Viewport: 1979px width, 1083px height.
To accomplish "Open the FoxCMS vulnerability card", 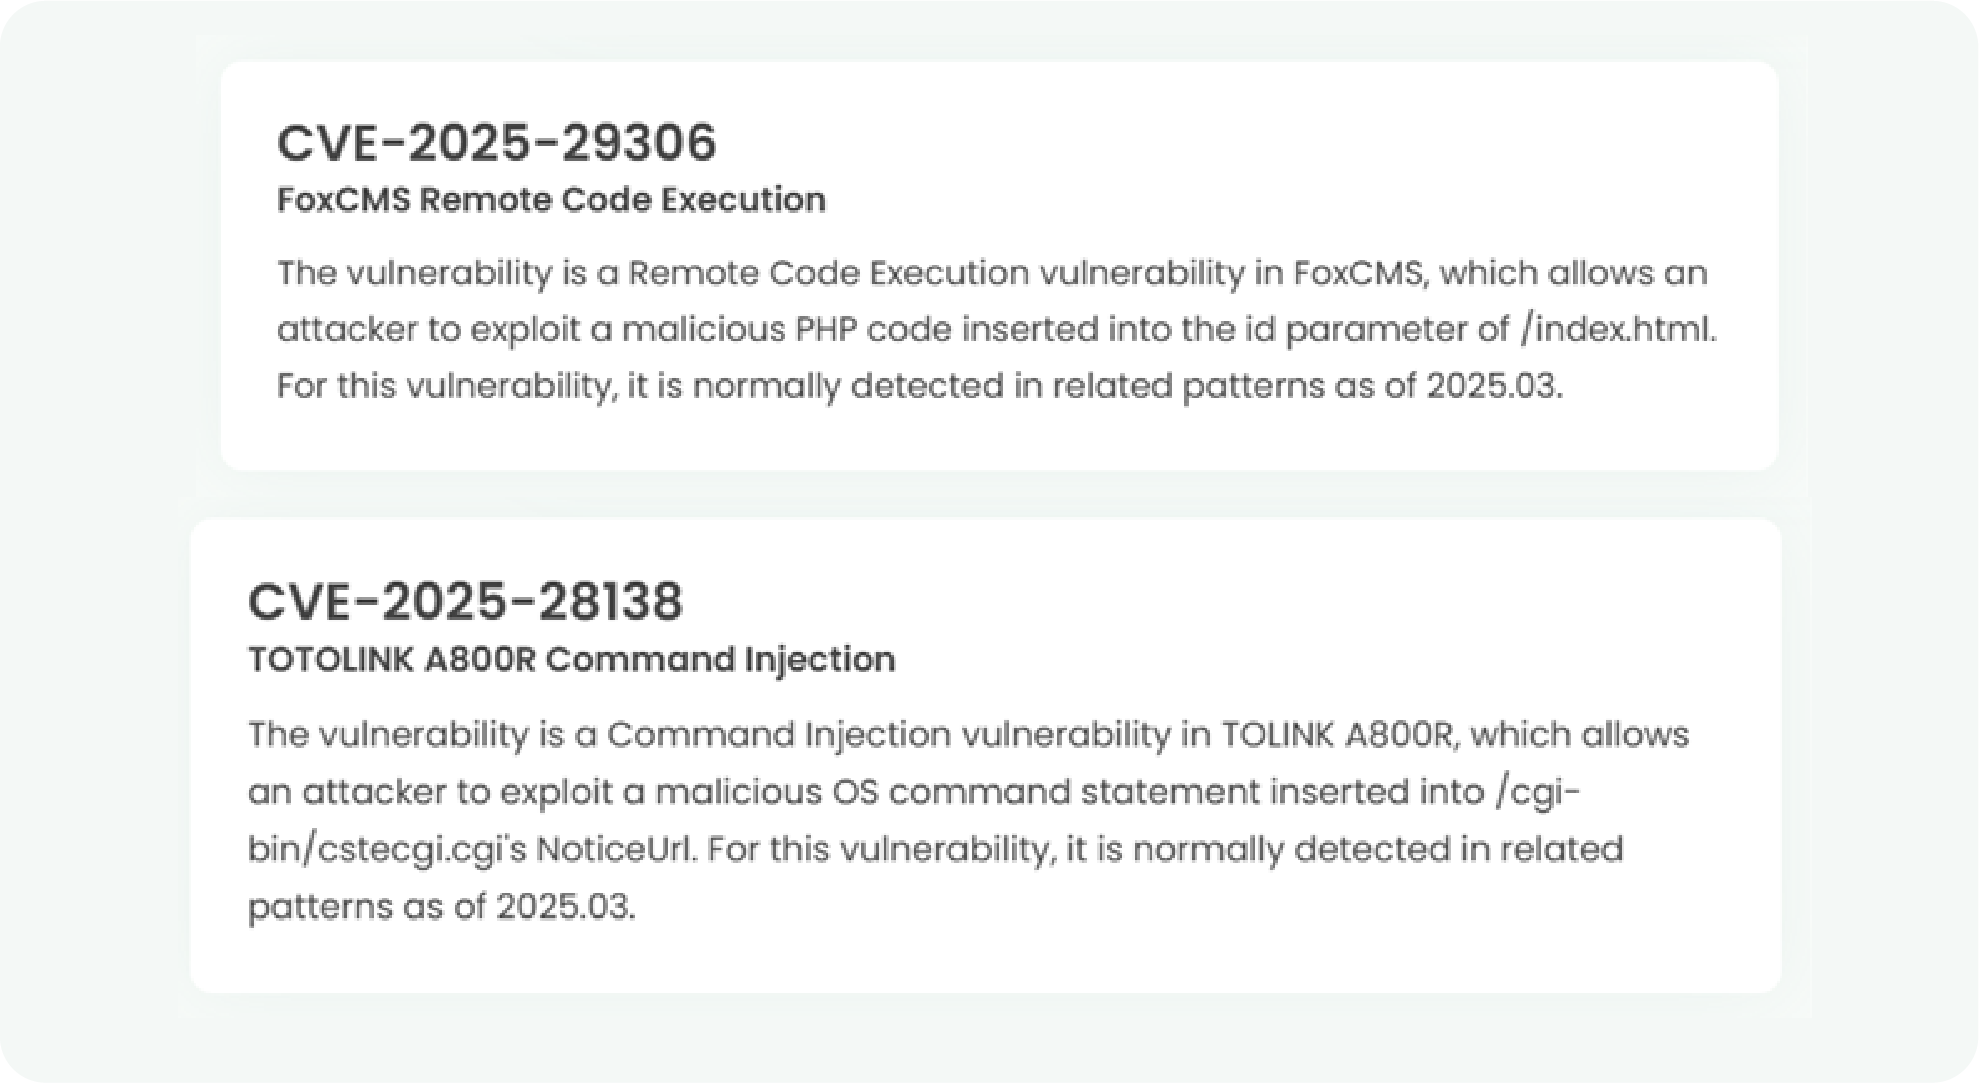I will (x=999, y=266).
